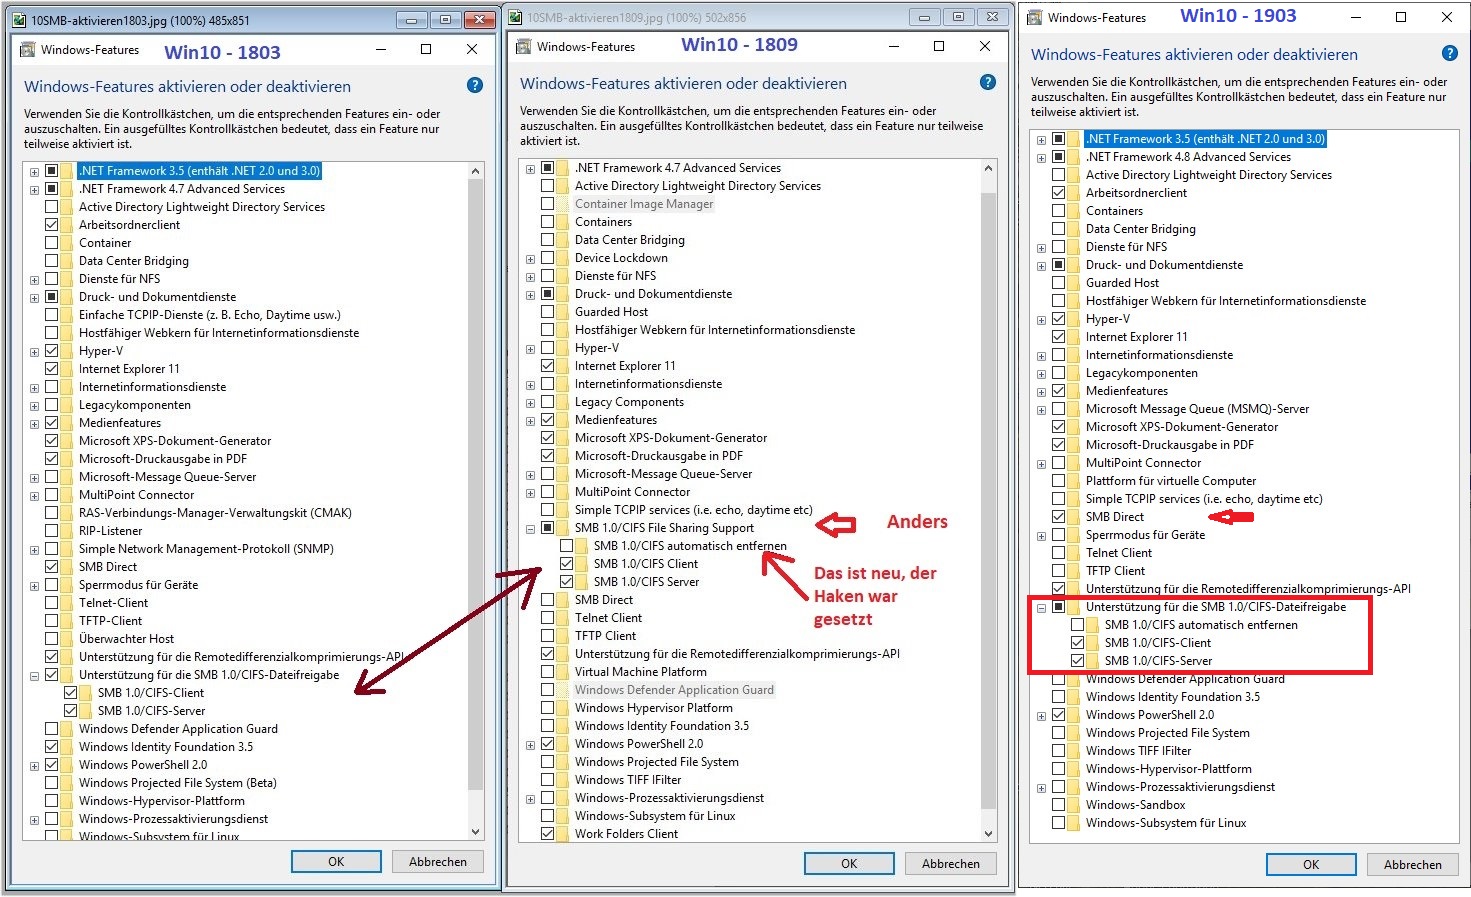Select Plattform für virtuelle Computer folder icon in 1903 window
Viewport: 1471px width, 897px height.
[1074, 481]
